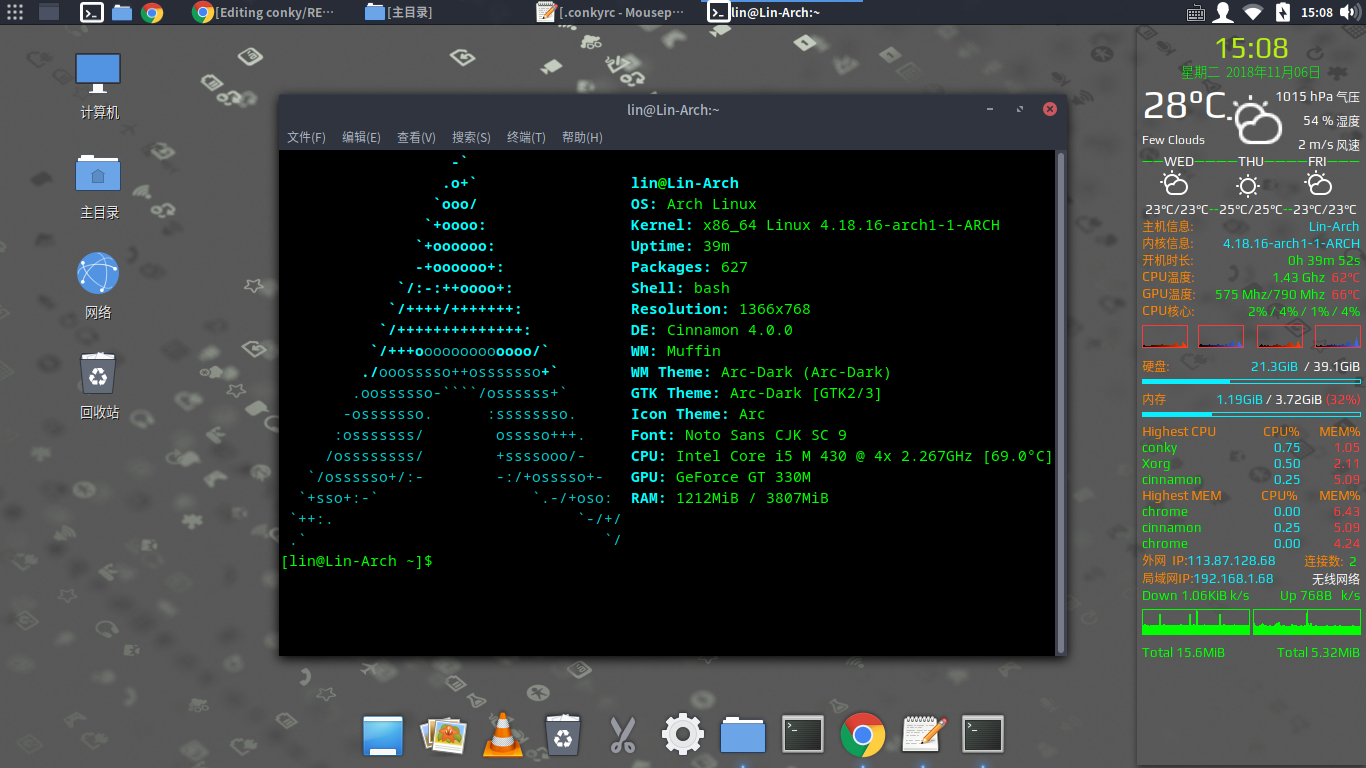The height and width of the screenshot is (768, 1366).
Task: Open the 帮助(H) menu in the terminal
Action: pos(582,138)
